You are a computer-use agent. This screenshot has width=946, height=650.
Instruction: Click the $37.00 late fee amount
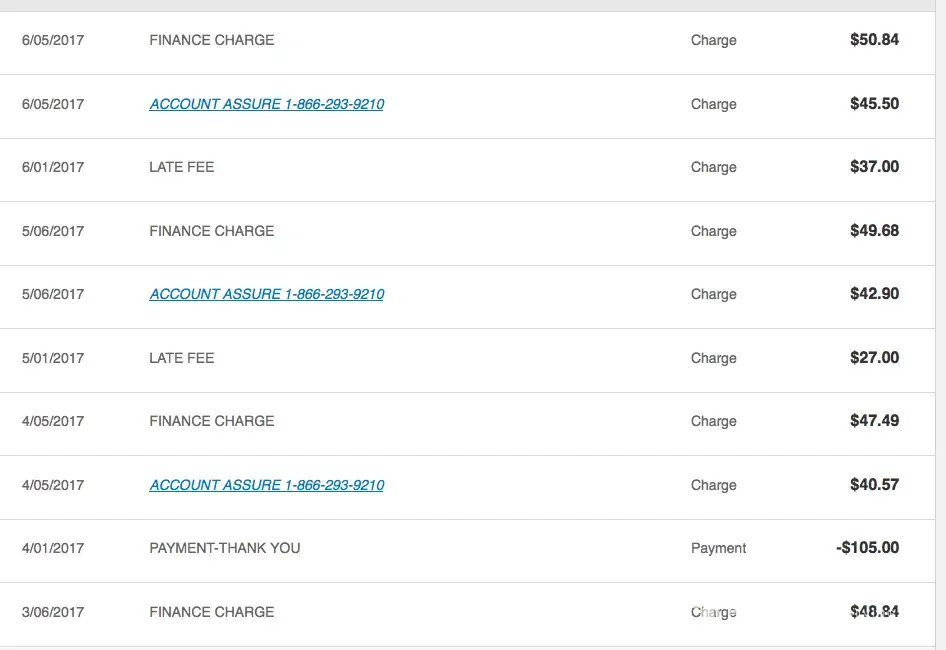pyautogui.click(x=874, y=167)
